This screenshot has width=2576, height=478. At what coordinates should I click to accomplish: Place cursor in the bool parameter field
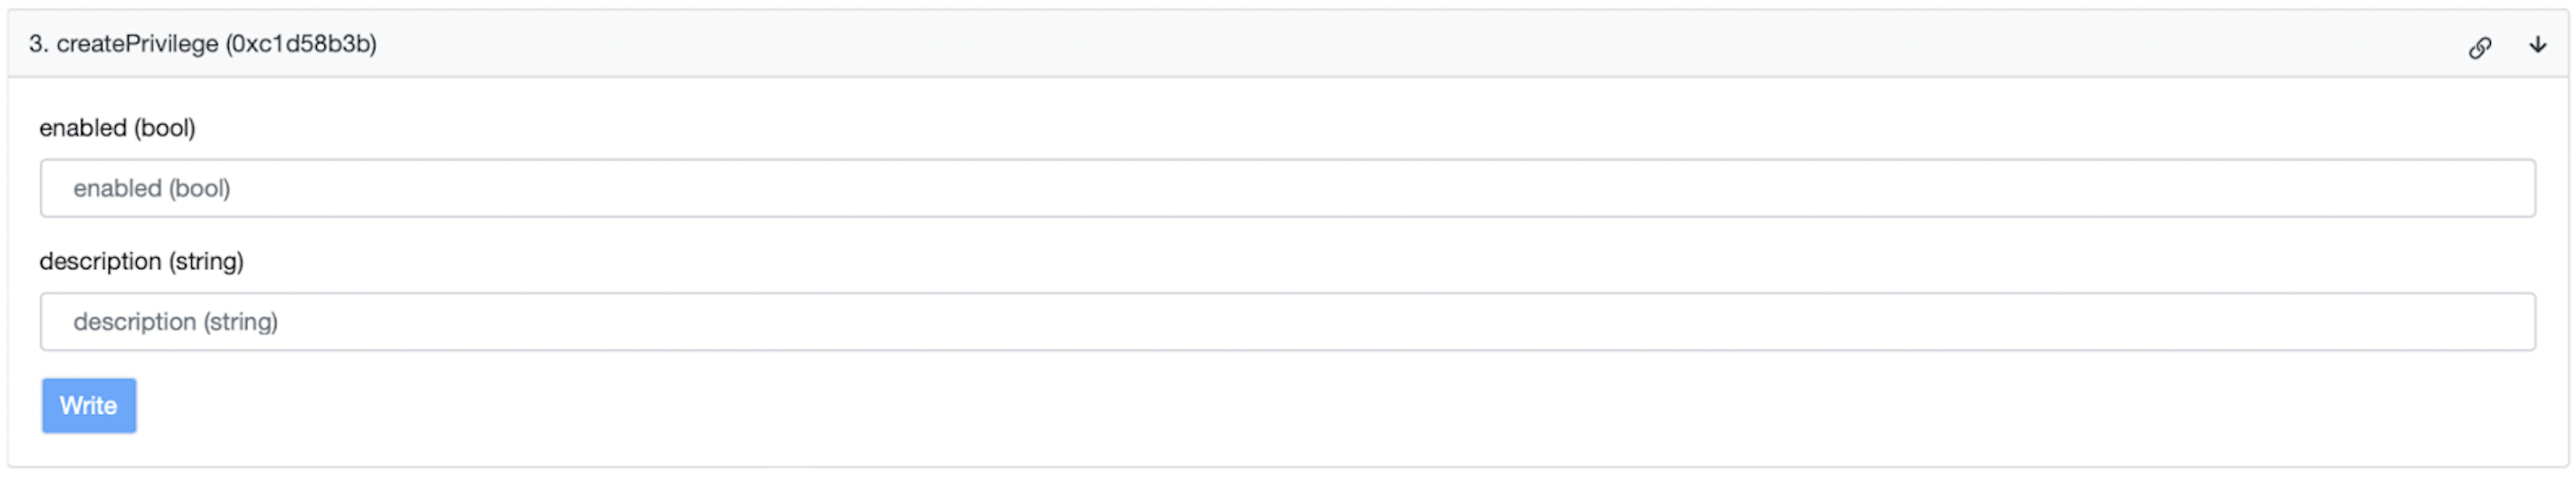click(1287, 188)
